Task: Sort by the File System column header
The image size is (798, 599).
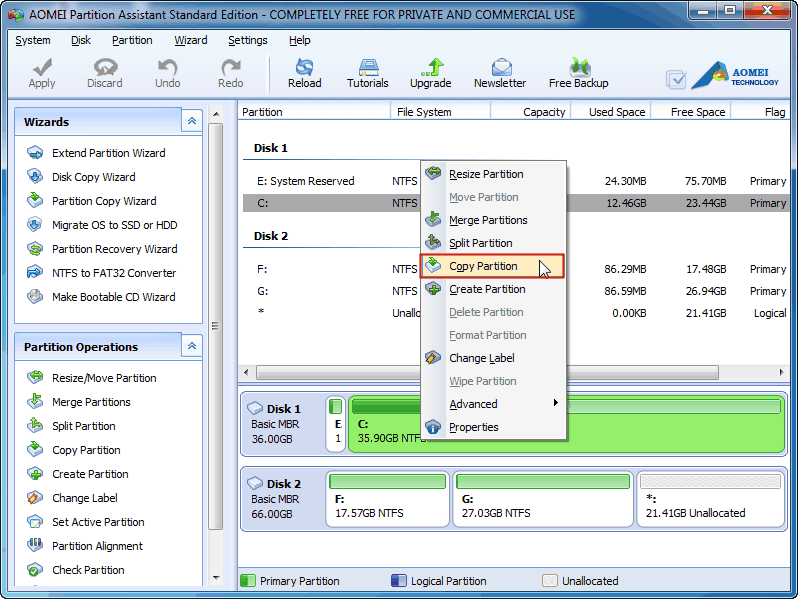Action: [x=441, y=112]
